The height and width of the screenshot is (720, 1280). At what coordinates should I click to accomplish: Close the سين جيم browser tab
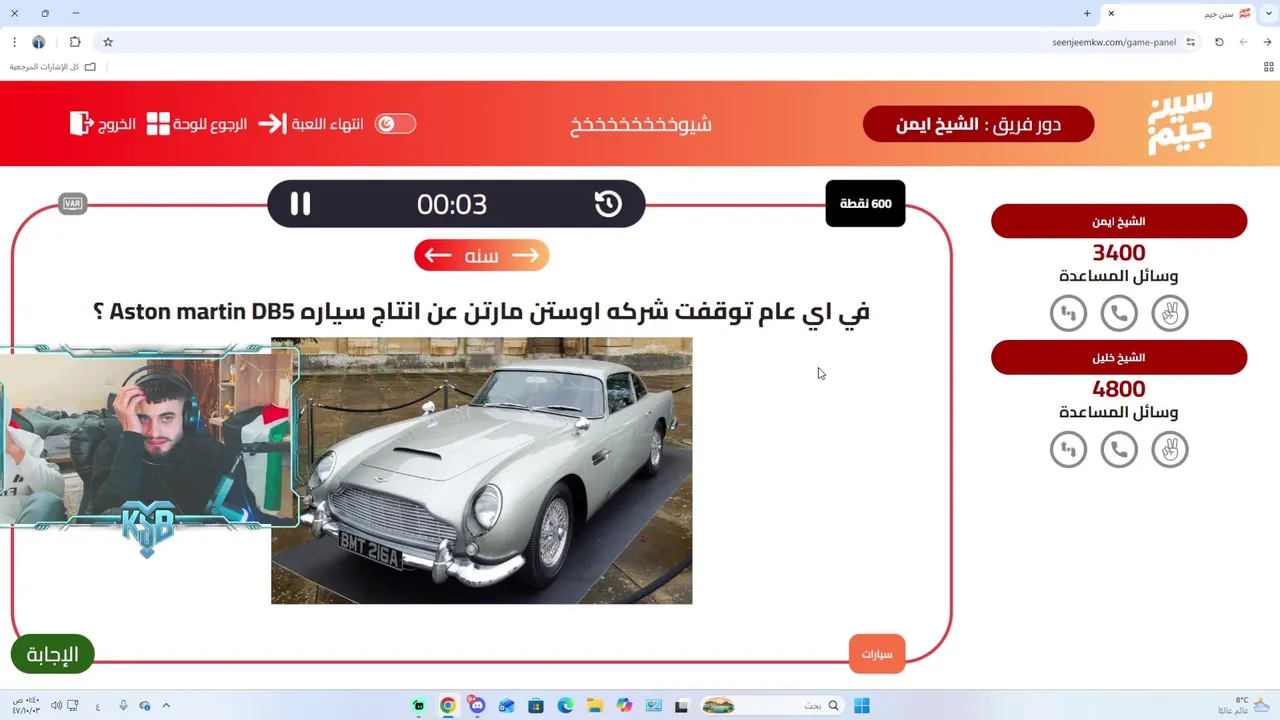pos(1110,13)
